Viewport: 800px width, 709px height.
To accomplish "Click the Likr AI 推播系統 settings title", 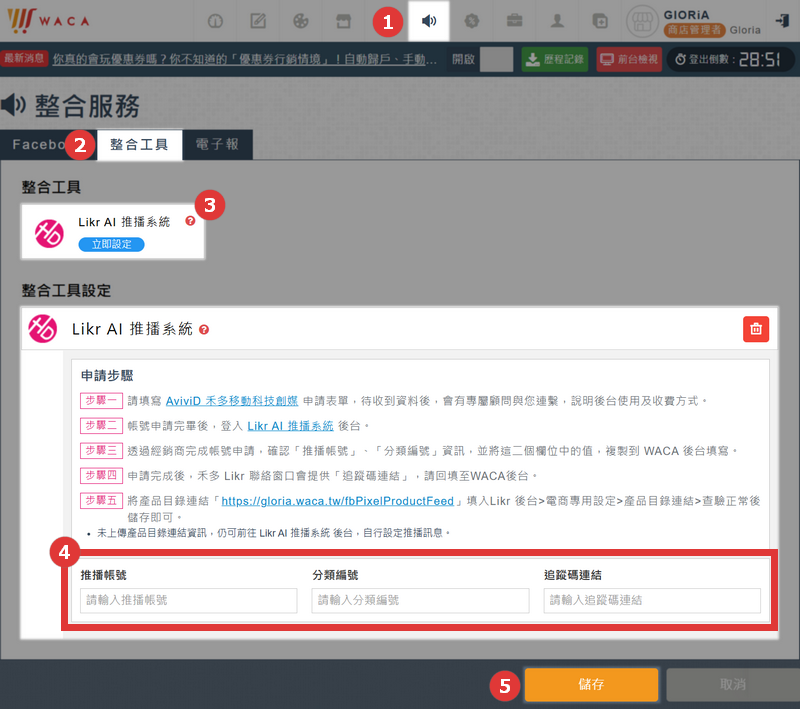I will [x=133, y=329].
